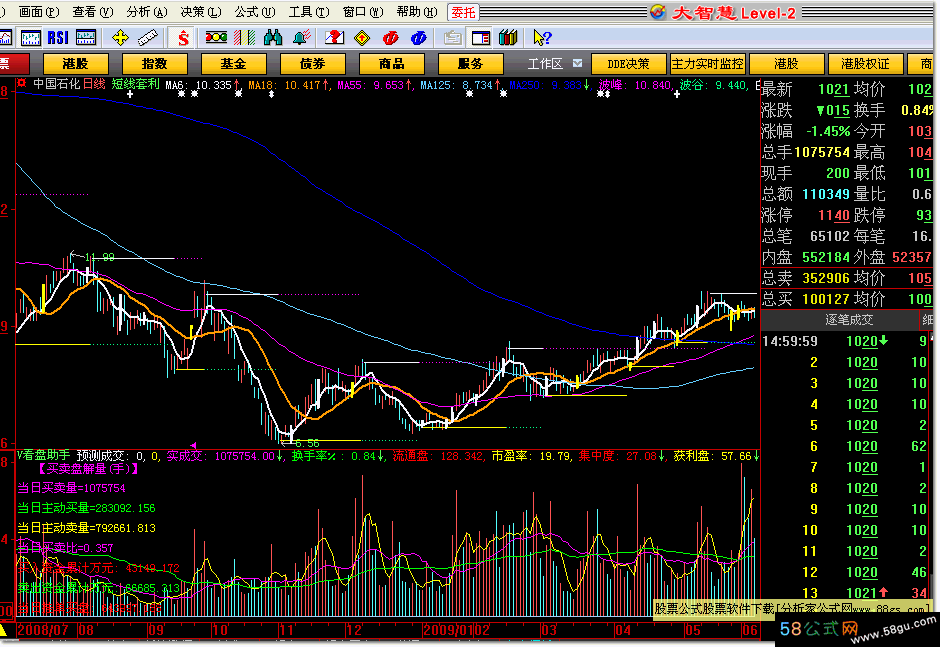Click the 大智慧 globe logo icon
This screenshot has height=647, width=940.
pyautogui.click(x=658, y=12)
